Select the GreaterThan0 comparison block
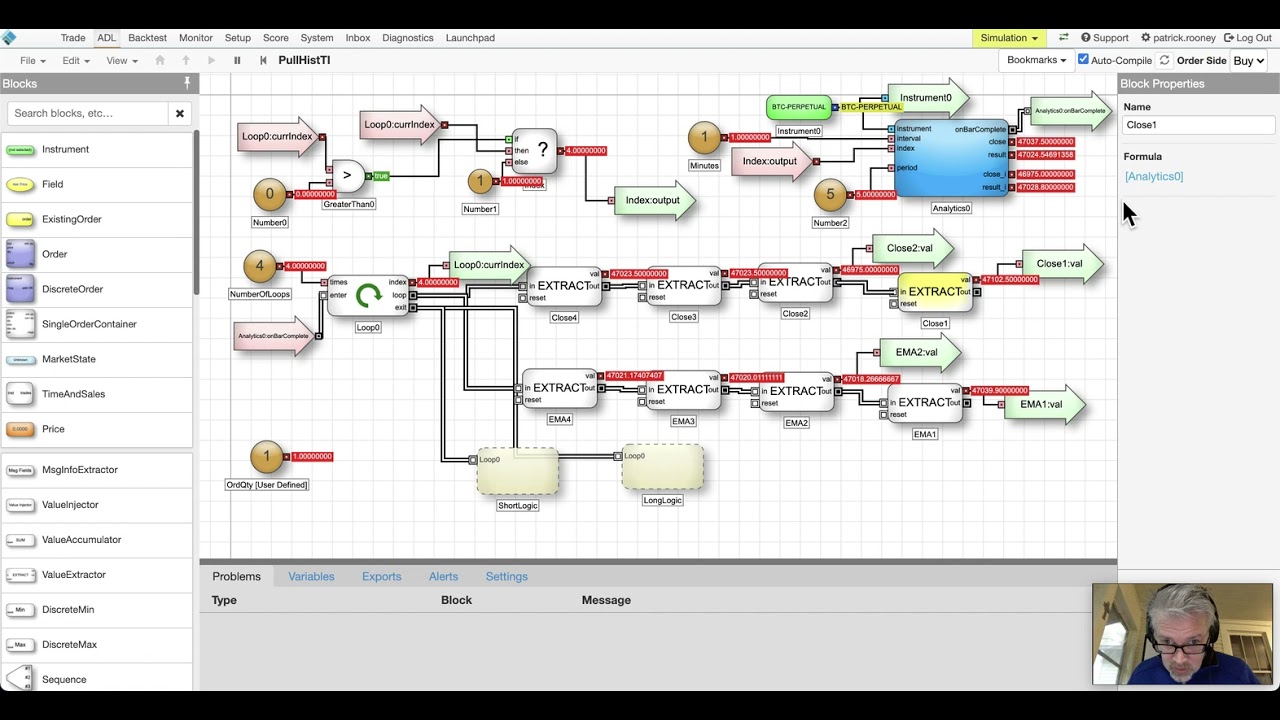The height and width of the screenshot is (720, 1280). [347, 176]
